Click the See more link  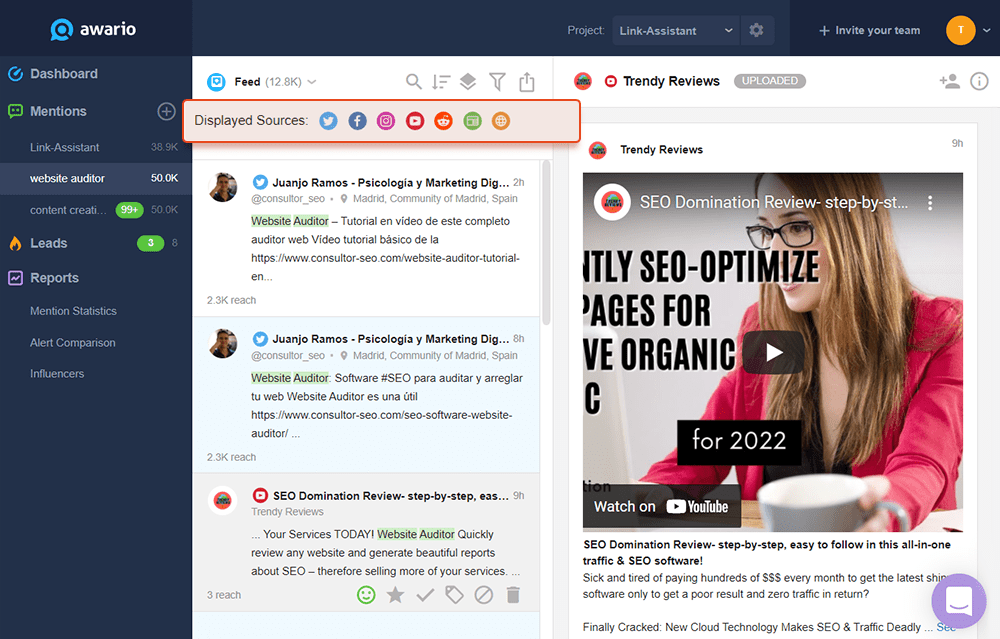(x=946, y=628)
